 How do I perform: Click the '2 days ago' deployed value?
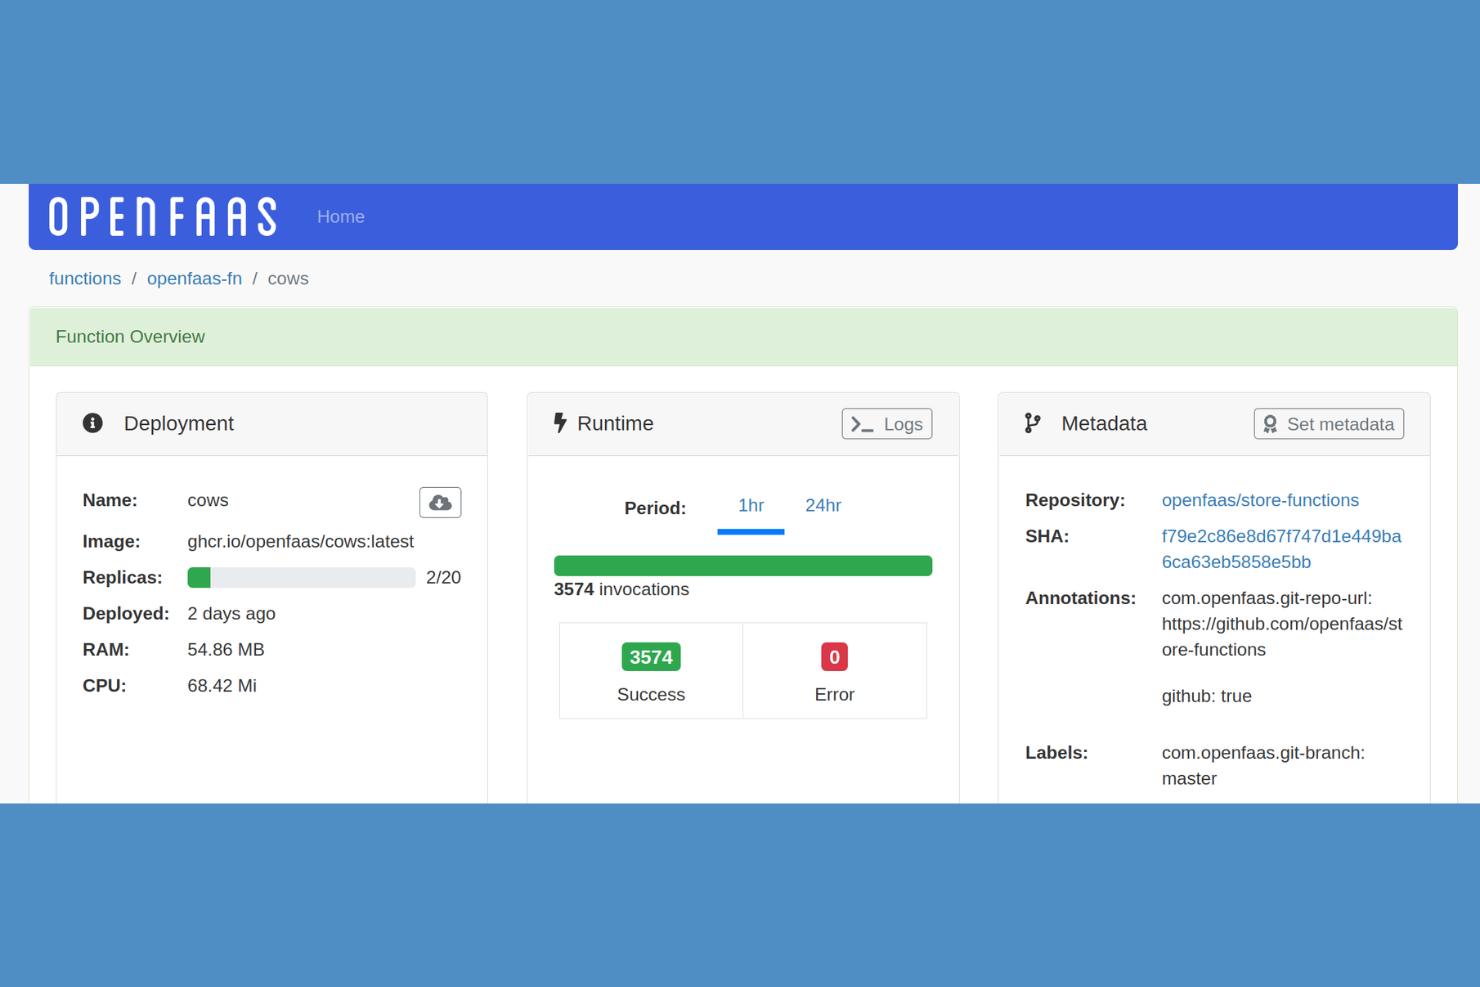(231, 614)
